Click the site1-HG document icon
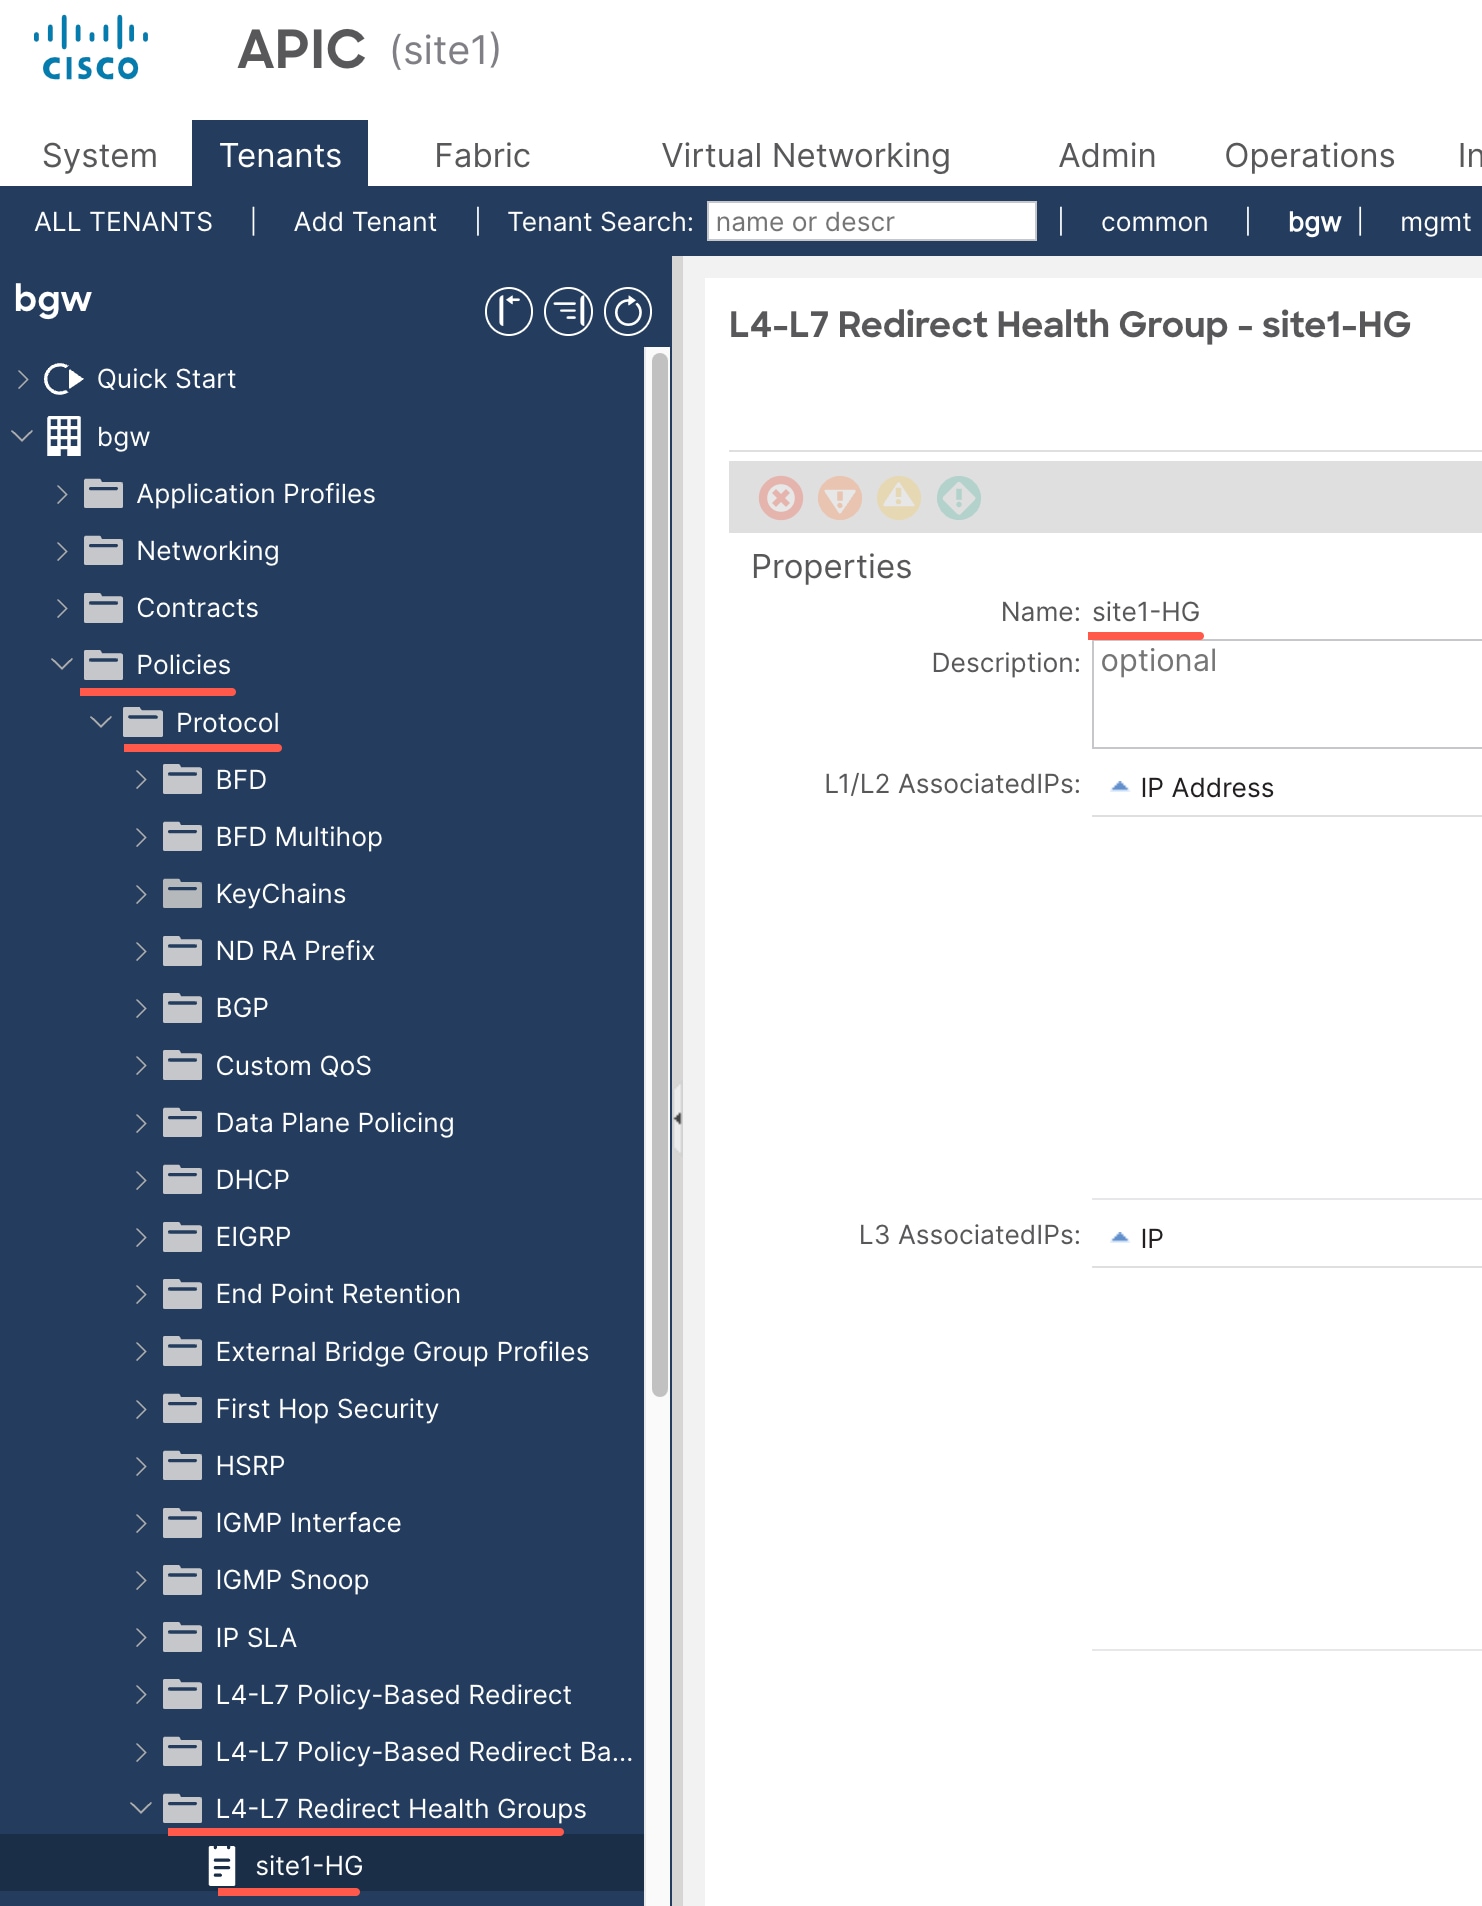 click(221, 1866)
